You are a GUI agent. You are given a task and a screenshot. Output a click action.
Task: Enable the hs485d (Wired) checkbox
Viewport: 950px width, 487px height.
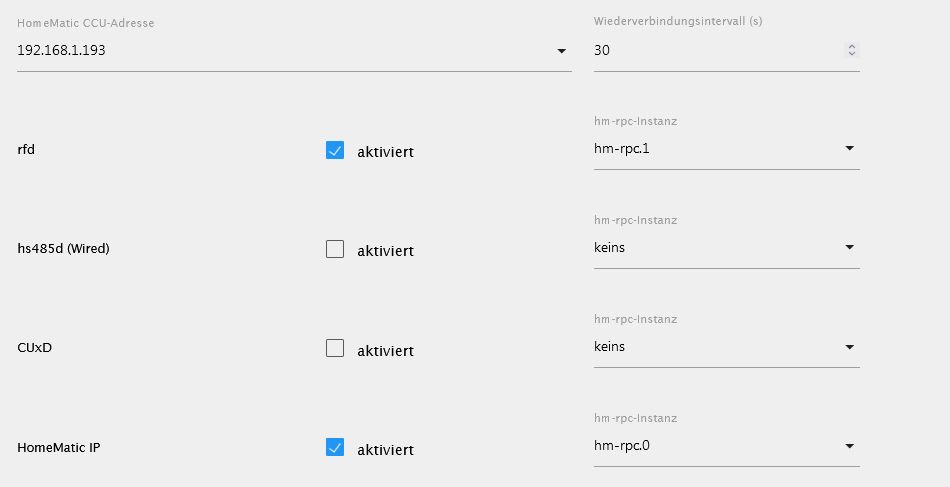pos(335,250)
